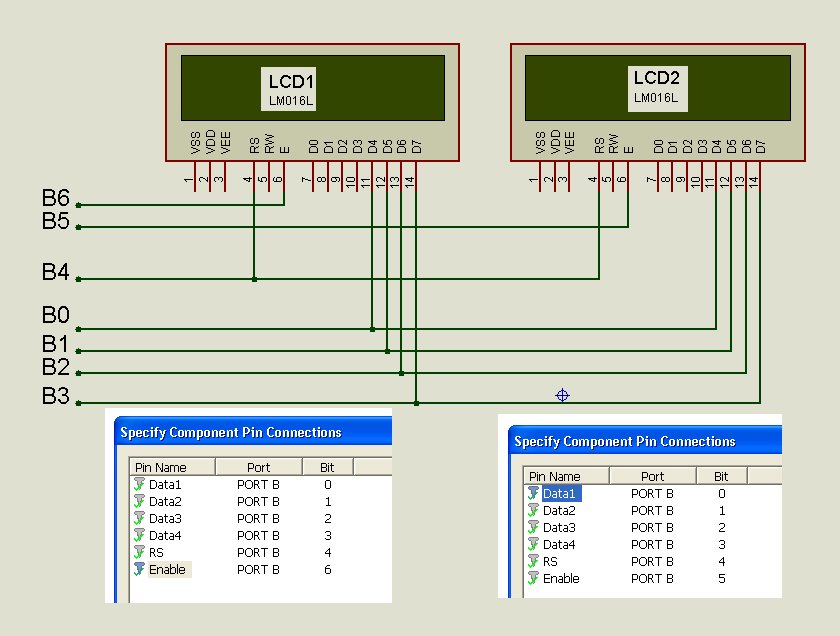Click Data1 pin icon in left dialog
This screenshot has height=636, width=840.
point(139,484)
